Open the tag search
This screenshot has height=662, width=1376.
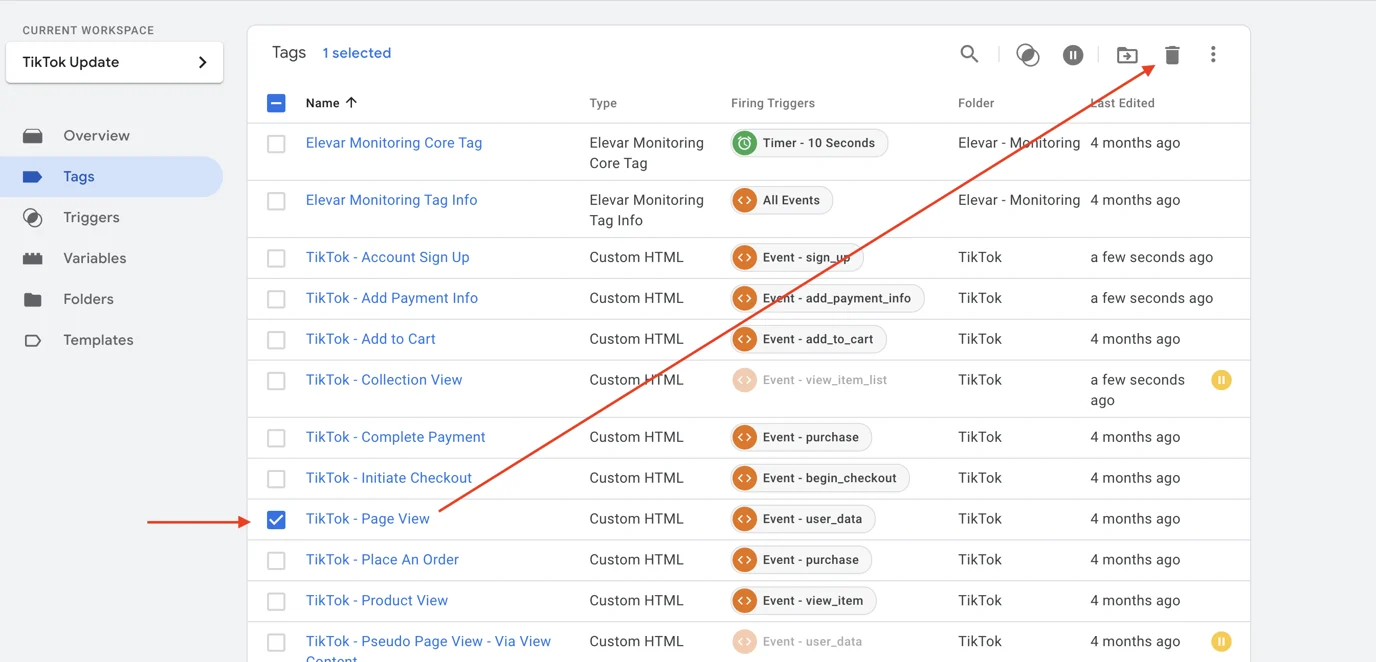(x=969, y=54)
